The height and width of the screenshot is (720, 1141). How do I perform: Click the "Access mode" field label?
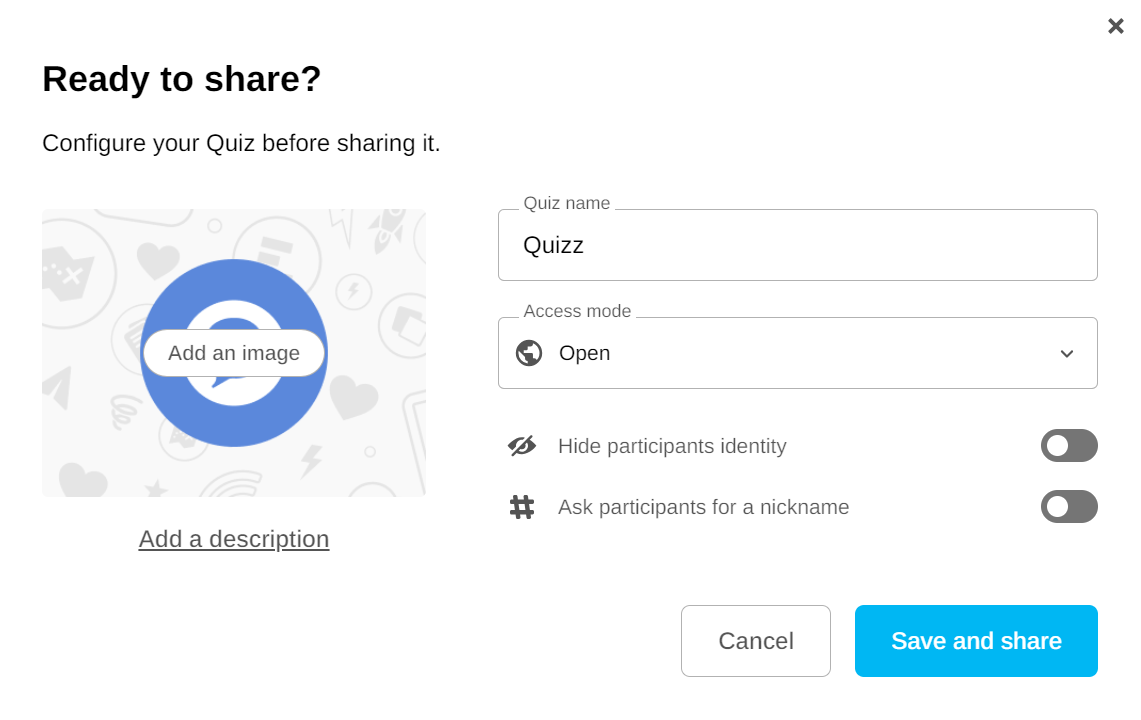coord(577,311)
